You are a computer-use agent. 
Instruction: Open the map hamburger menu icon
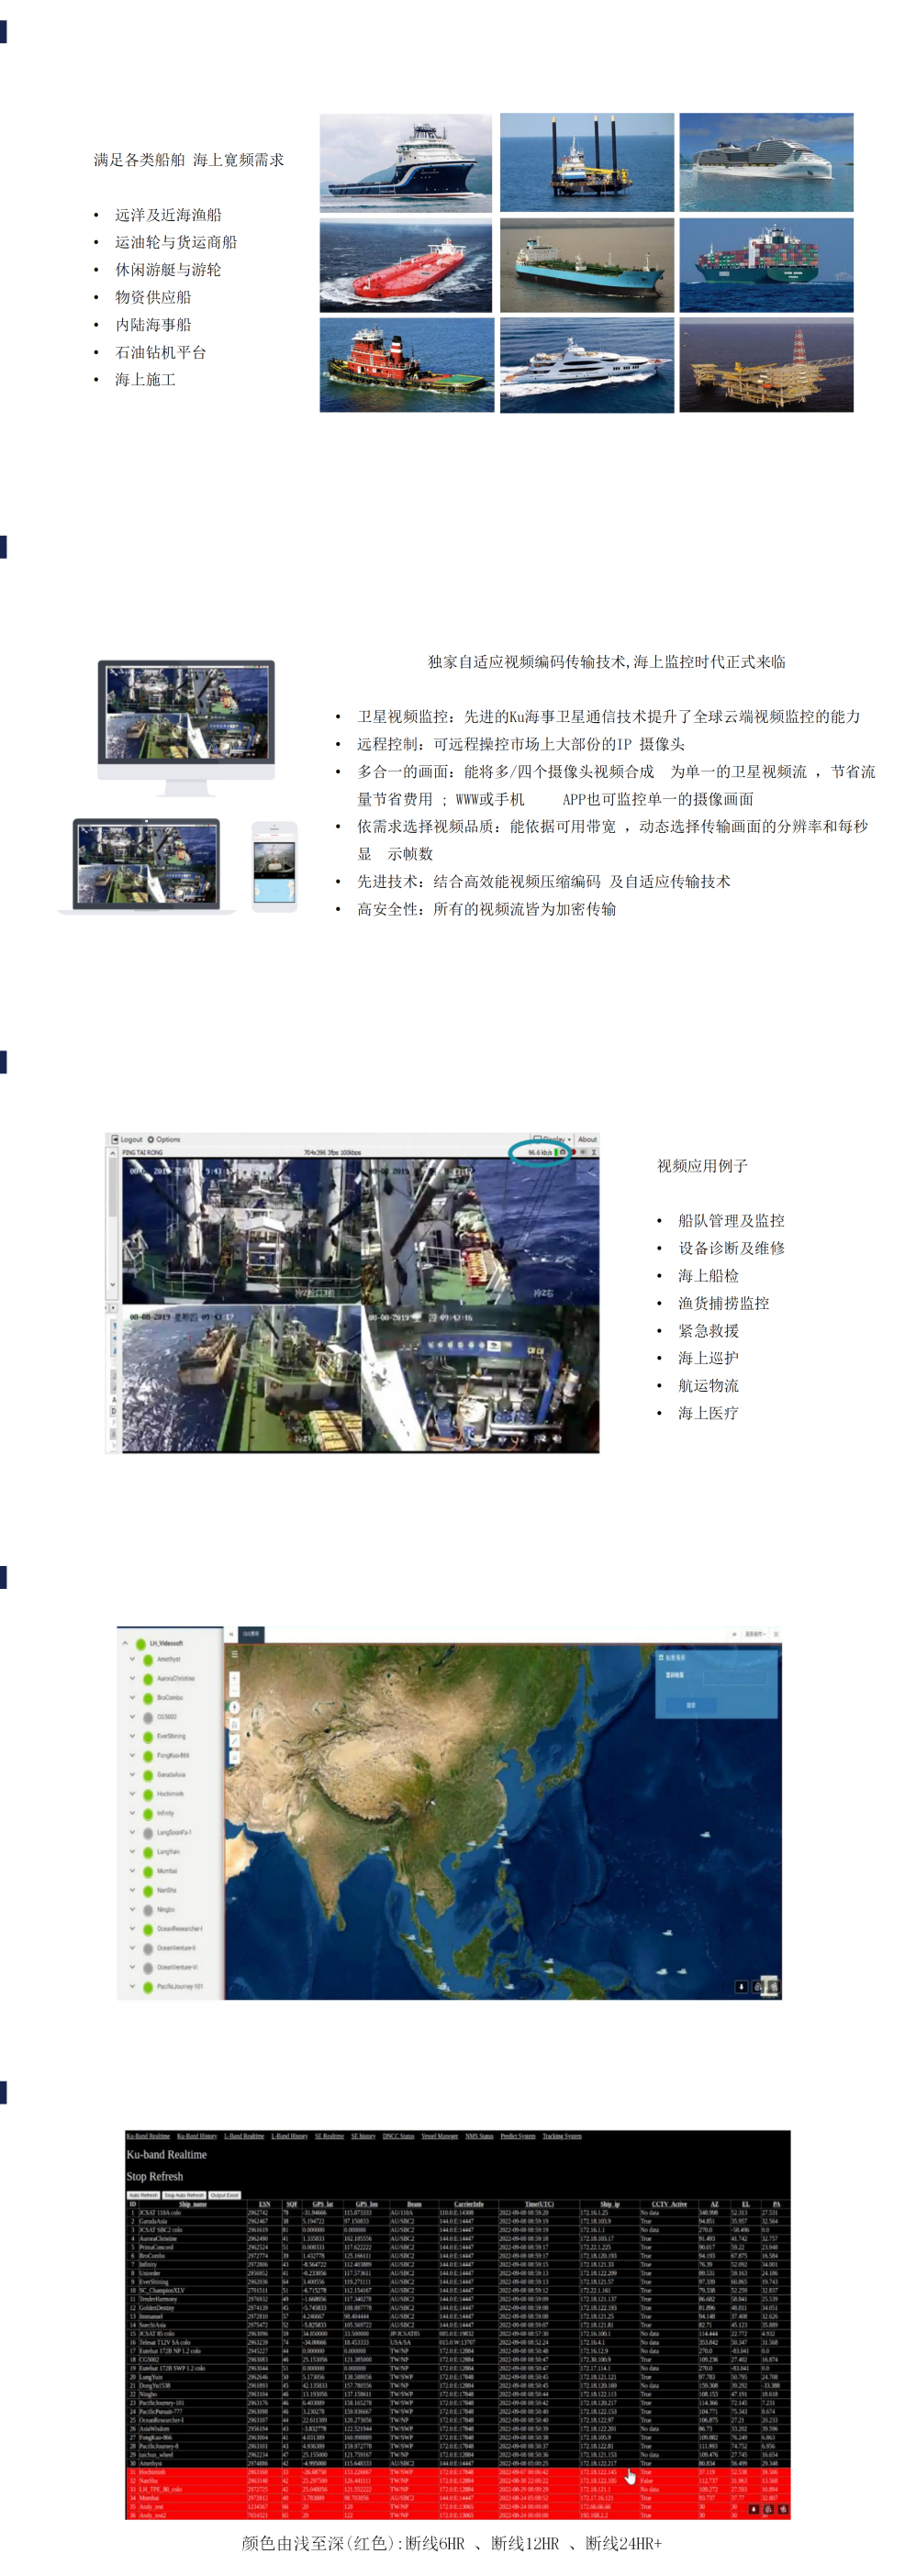click(235, 1655)
